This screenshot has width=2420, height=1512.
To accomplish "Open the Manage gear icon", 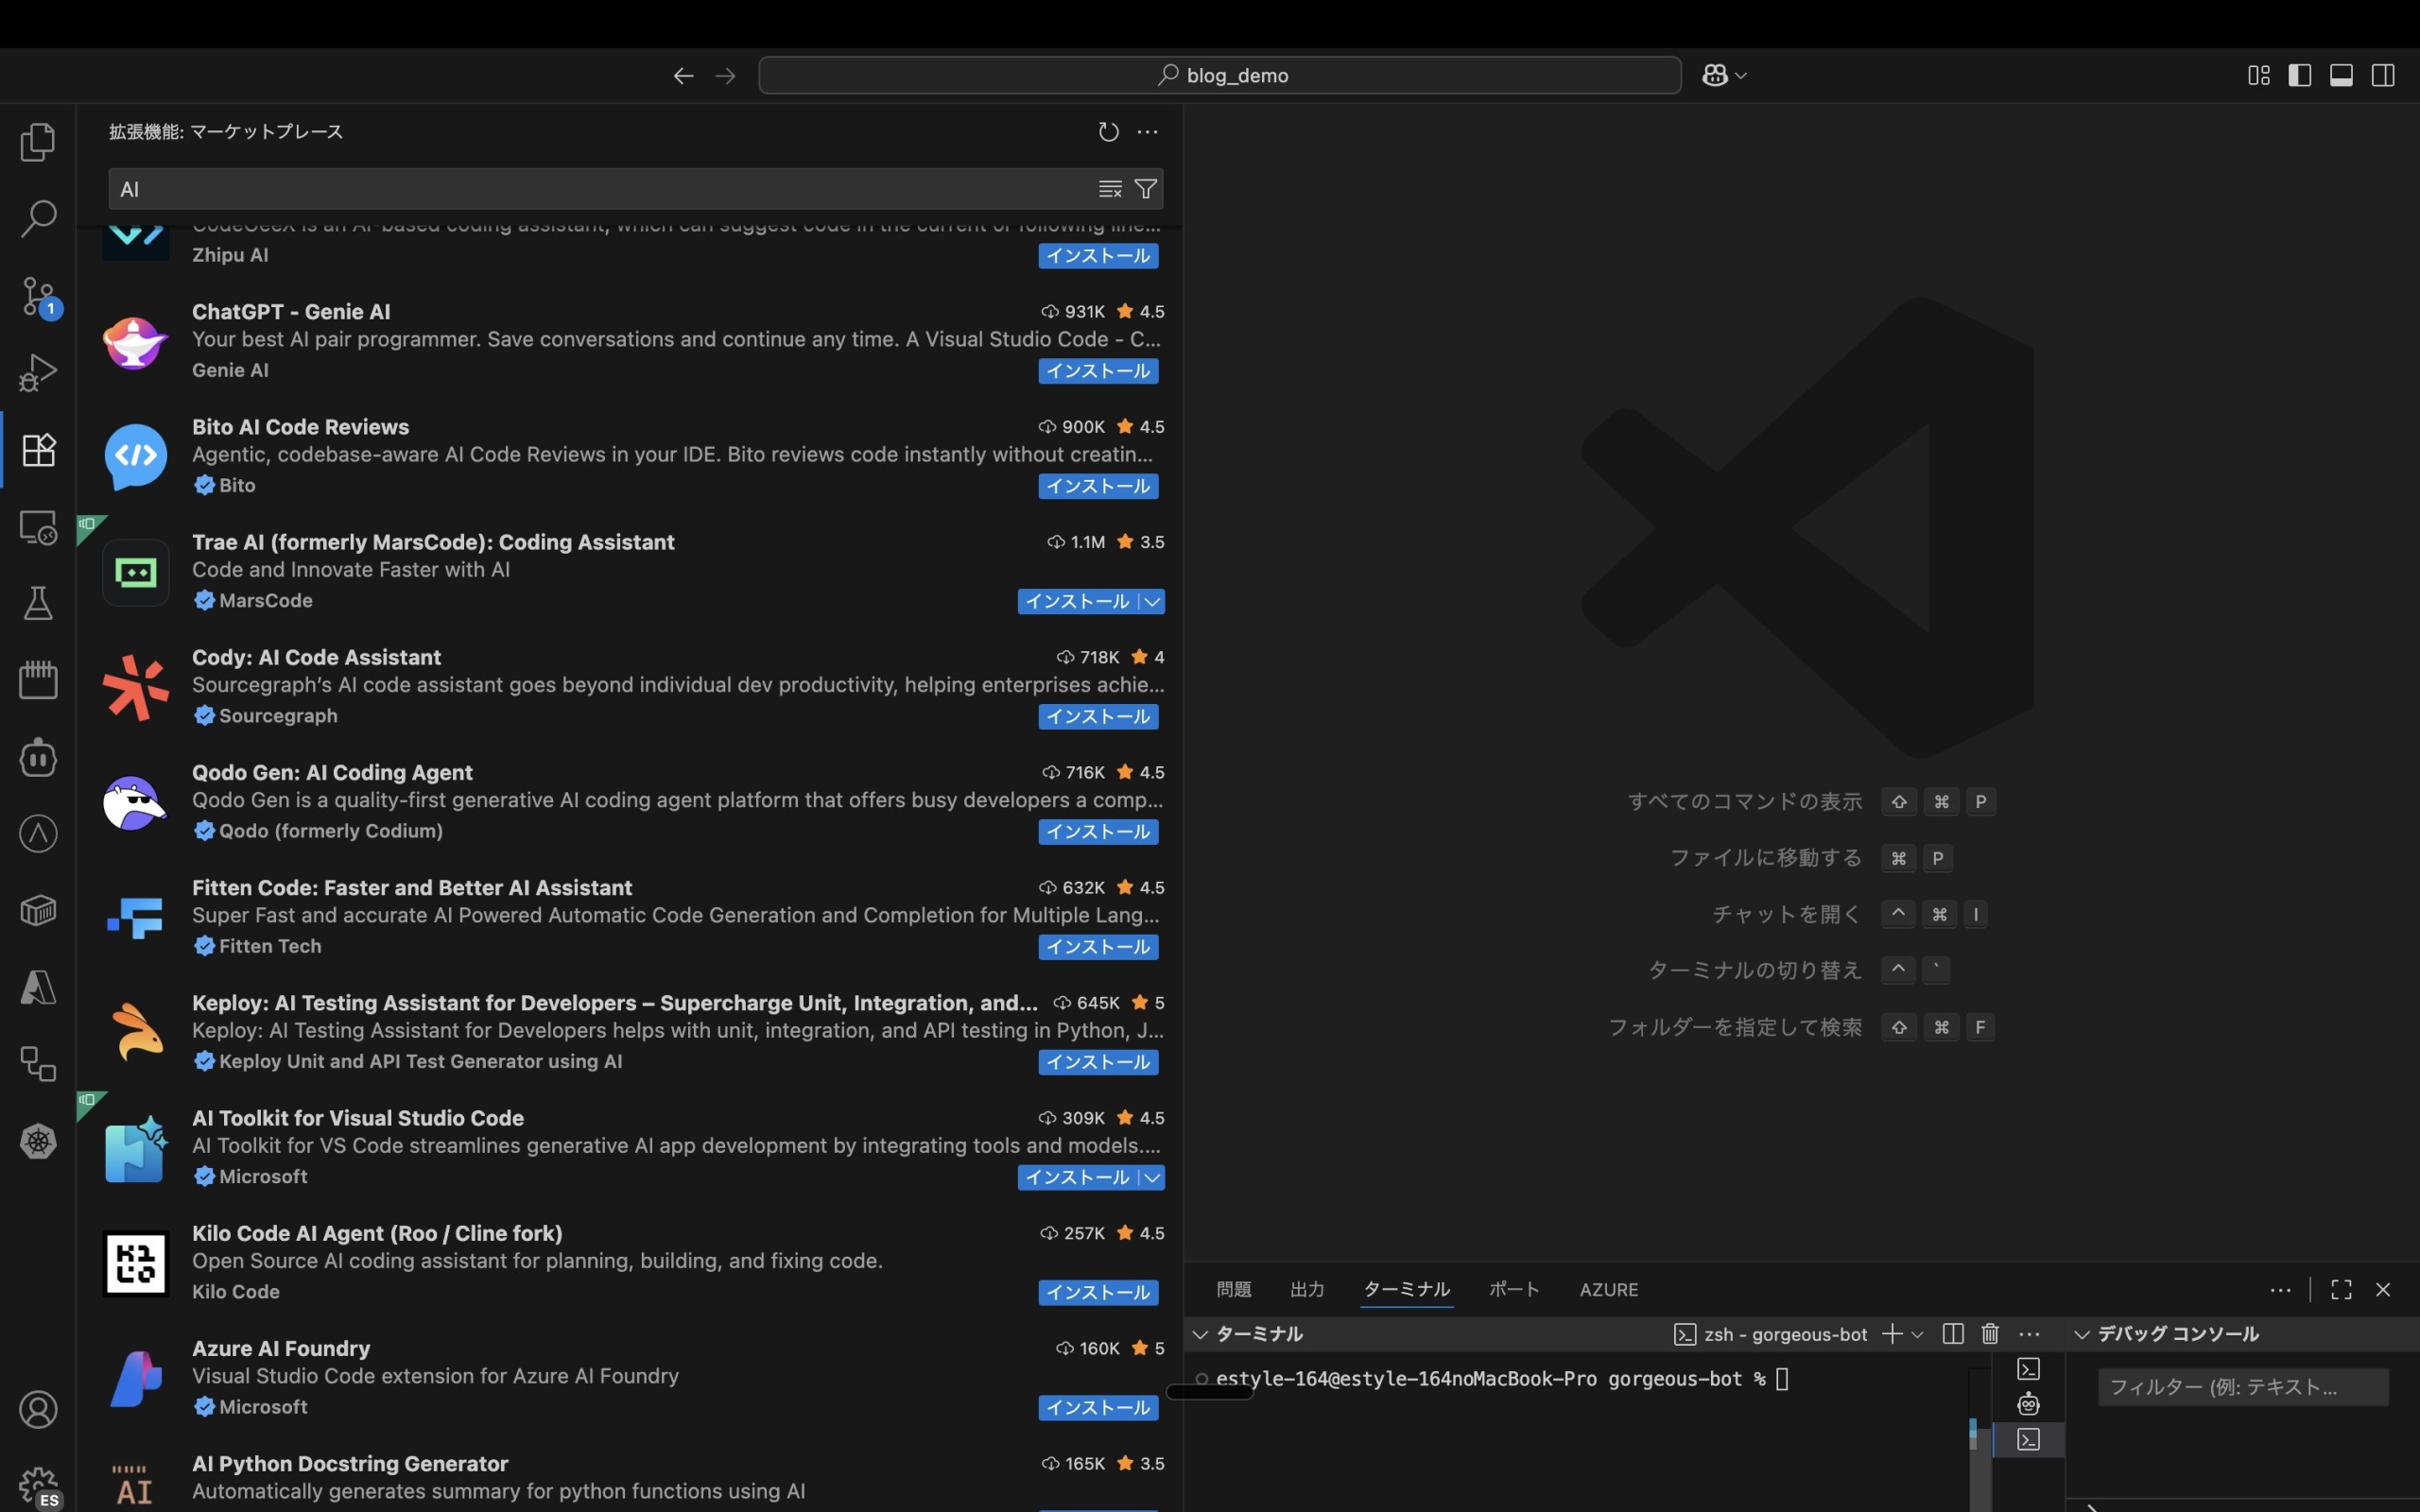I will pyautogui.click(x=38, y=1486).
